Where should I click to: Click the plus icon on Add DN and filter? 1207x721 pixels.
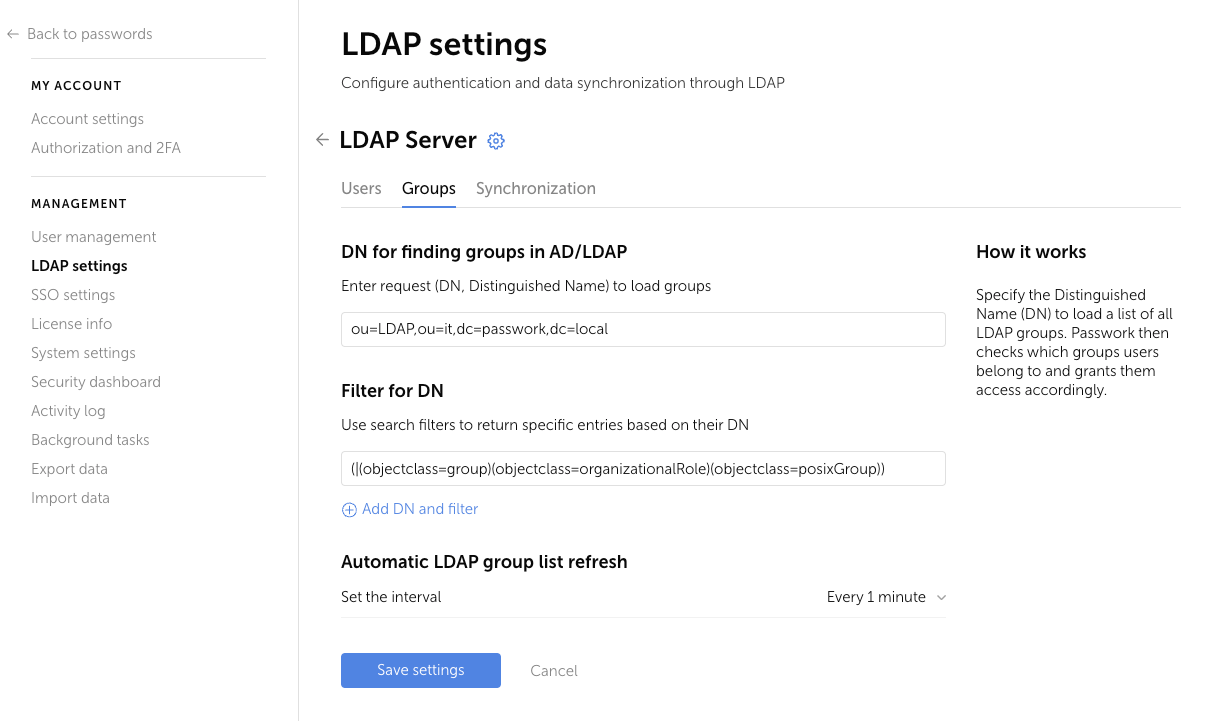349,509
